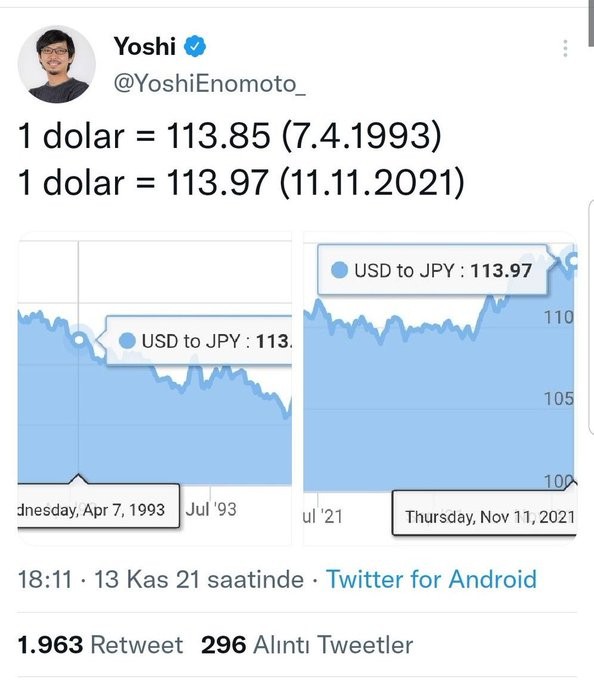
Task: Open the 1993 USD to JPY chart image
Action: click(155, 388)
